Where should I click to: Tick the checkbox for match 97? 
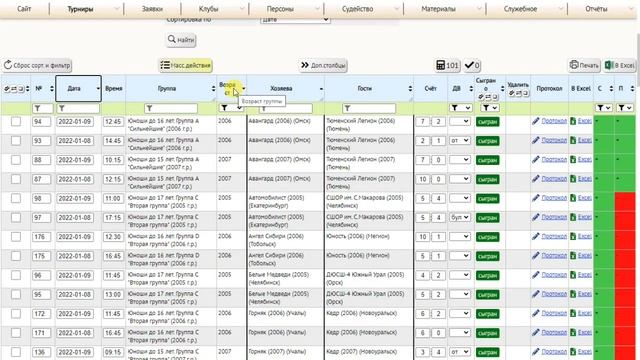[16, 217]
